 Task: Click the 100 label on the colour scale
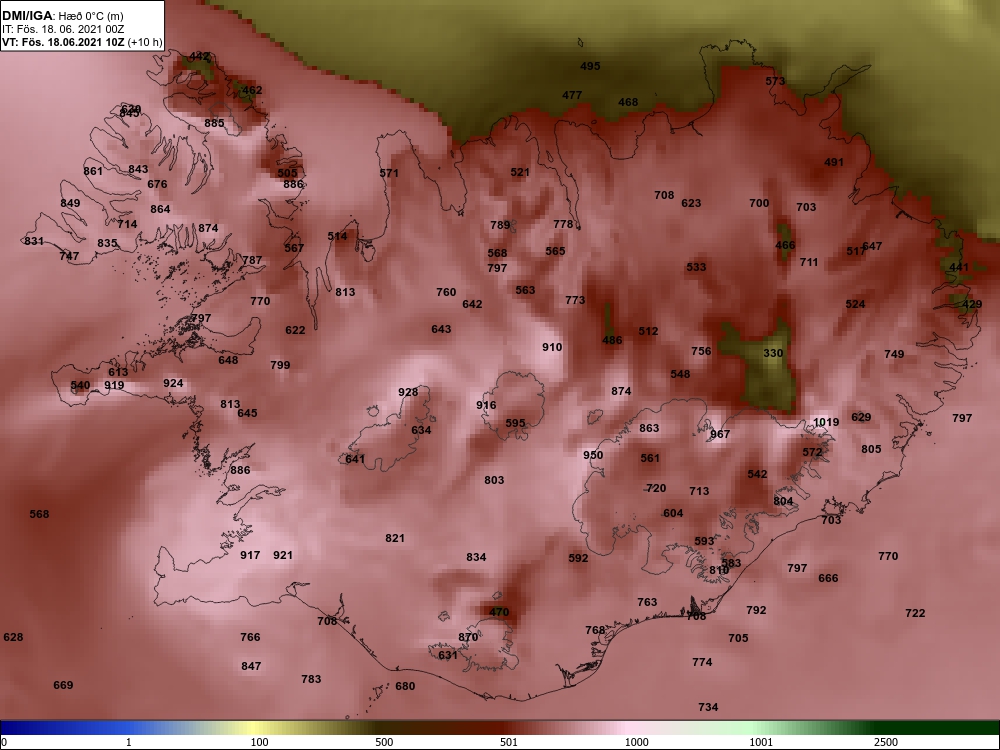coord(260,742)
